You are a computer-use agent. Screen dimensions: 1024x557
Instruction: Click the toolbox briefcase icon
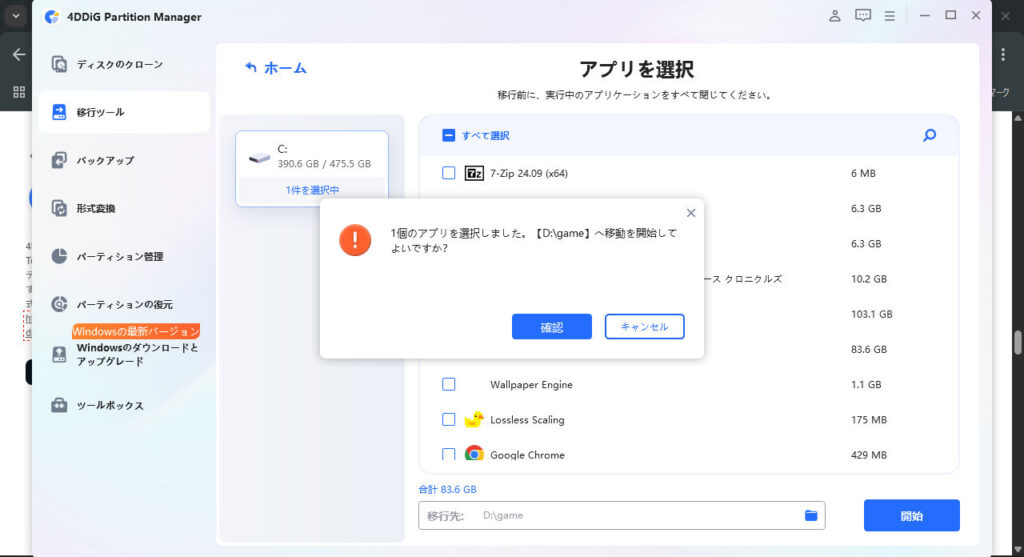pyautogui.click(x=59, y=405)
